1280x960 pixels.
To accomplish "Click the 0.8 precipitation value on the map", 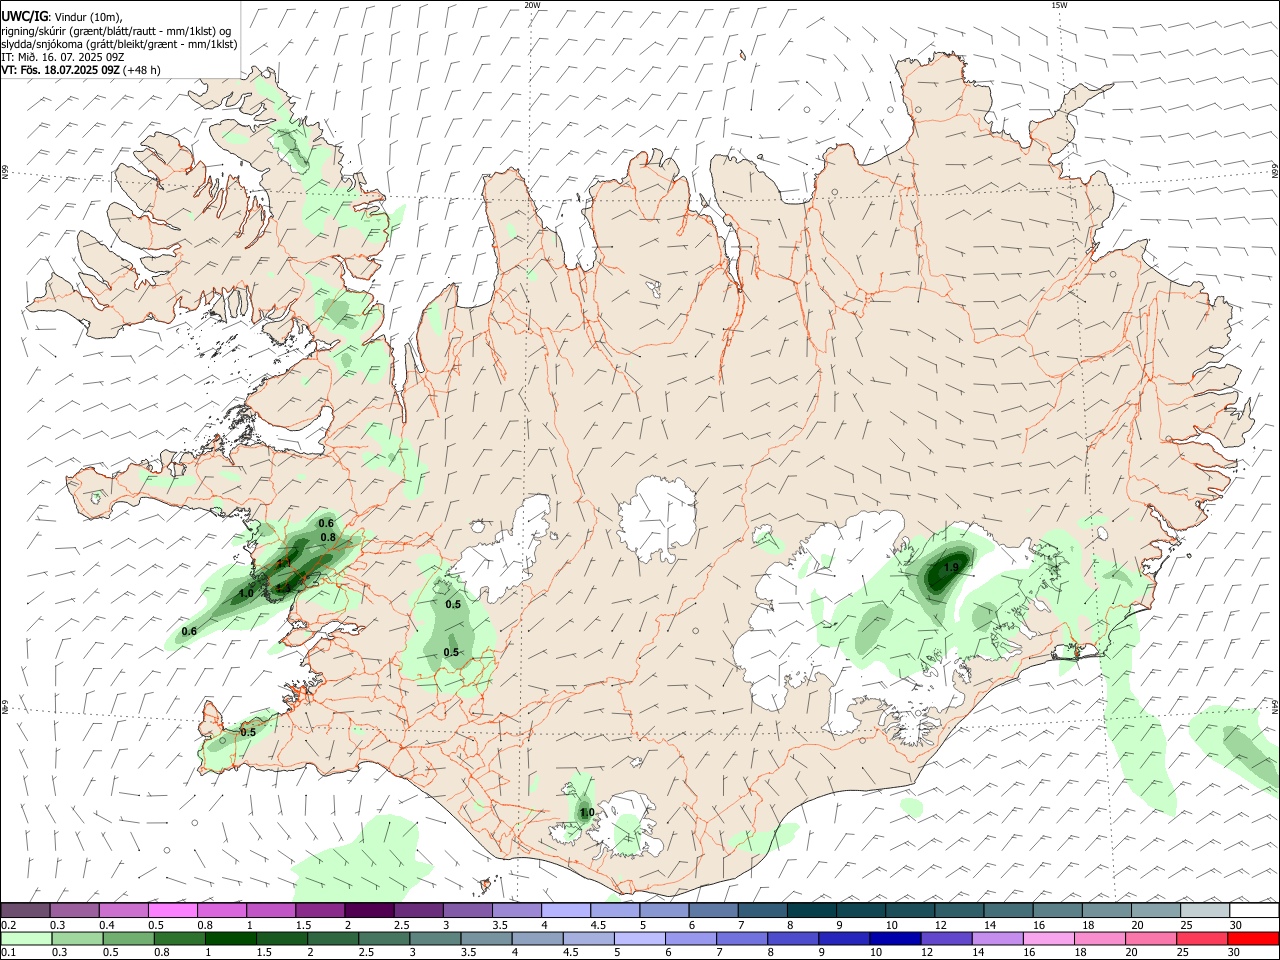I will 328,538.
